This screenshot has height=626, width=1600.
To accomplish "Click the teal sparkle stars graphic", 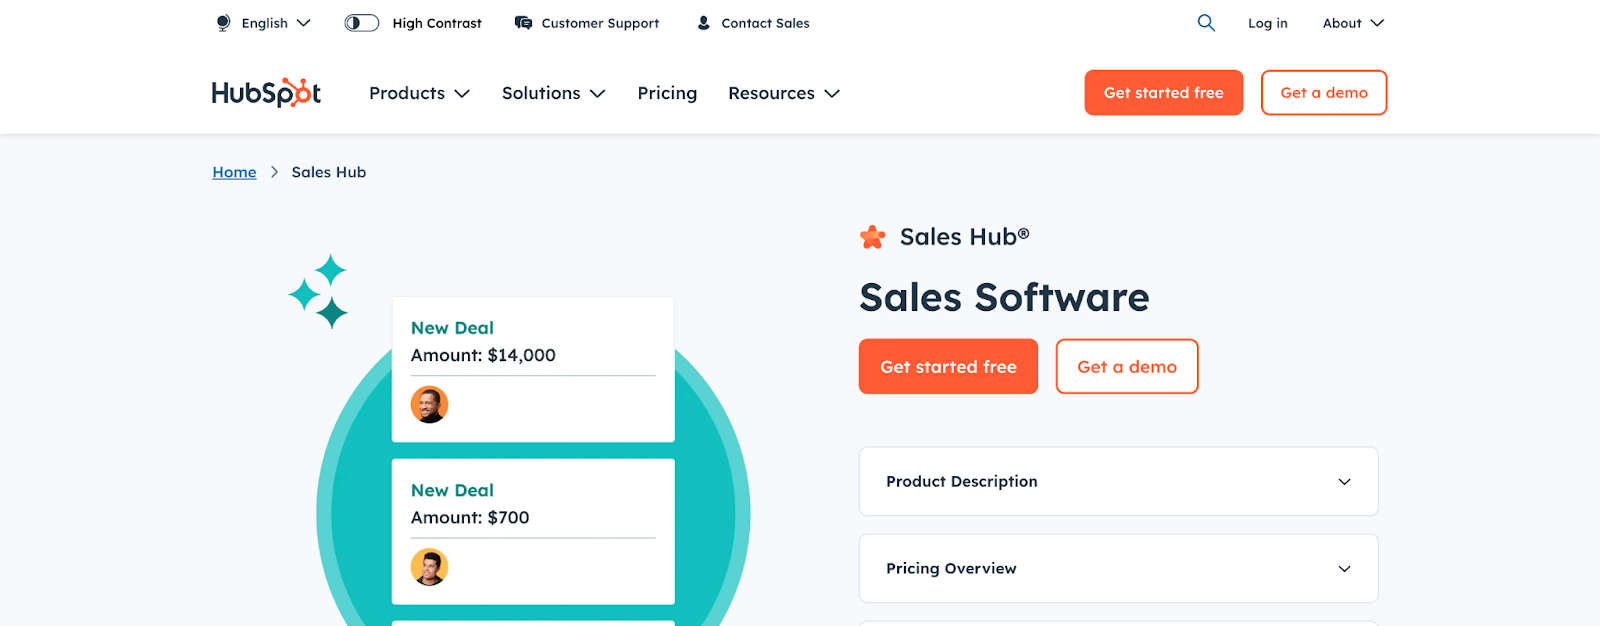I will click(x=319, y=292).
